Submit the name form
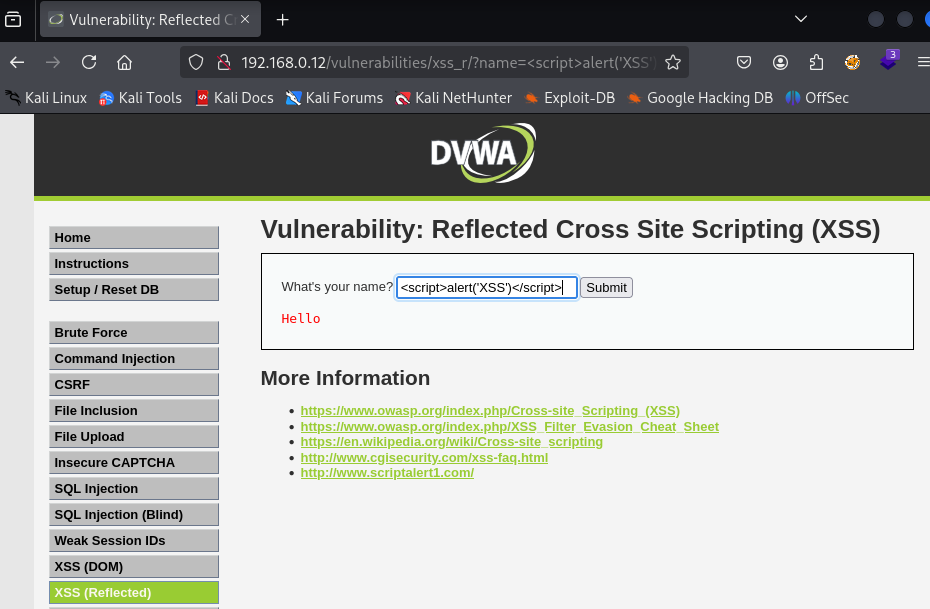This screenshot has width=930, height=609. (606, 288)
